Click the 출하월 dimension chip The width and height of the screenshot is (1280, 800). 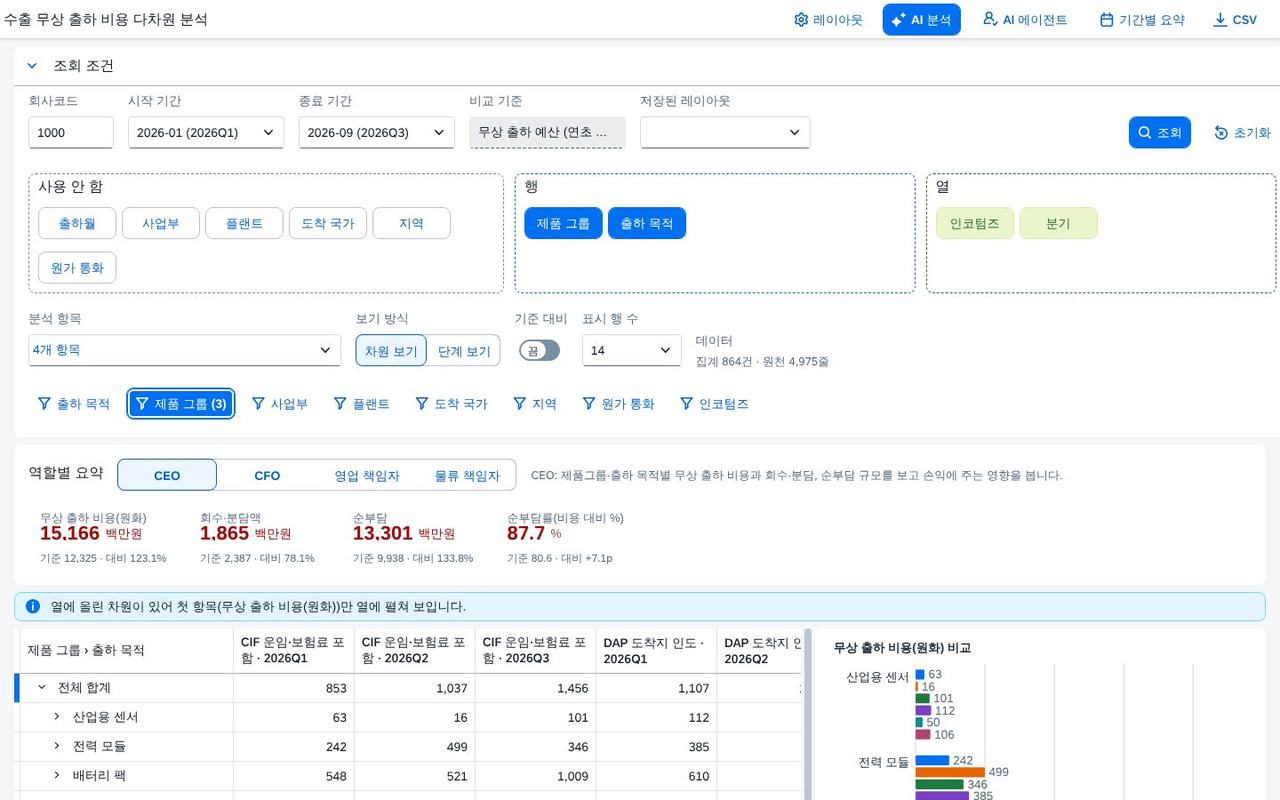(77, 223)
